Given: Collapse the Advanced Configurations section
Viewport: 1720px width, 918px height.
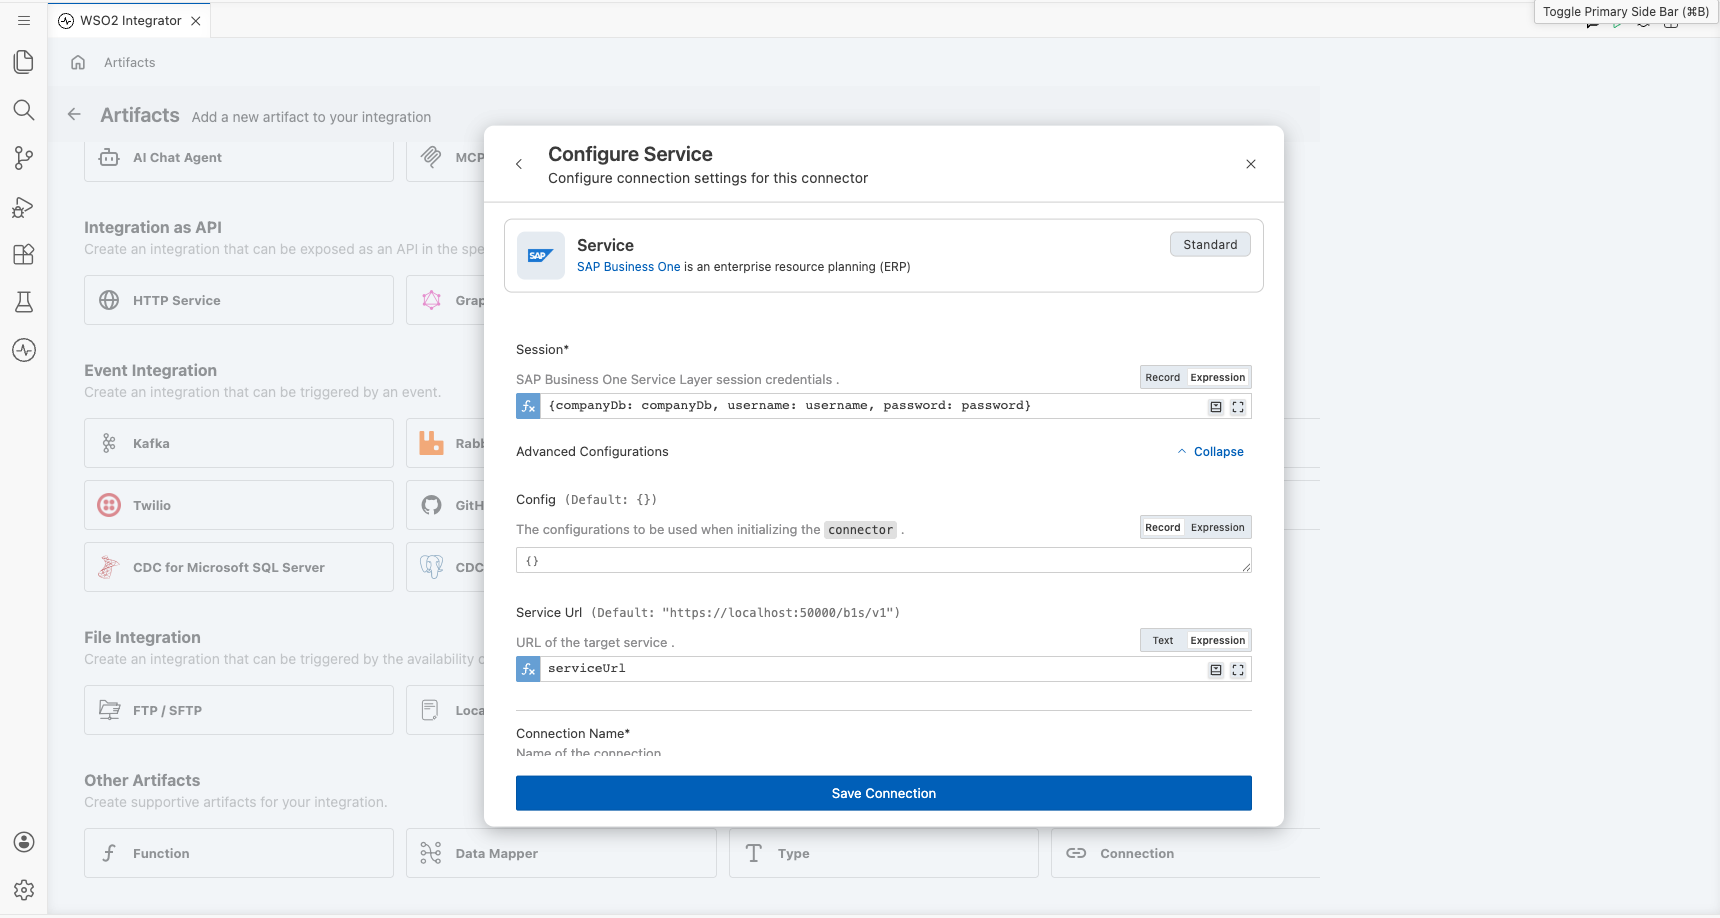Looking at the screenshot, I should (1211, 452).
